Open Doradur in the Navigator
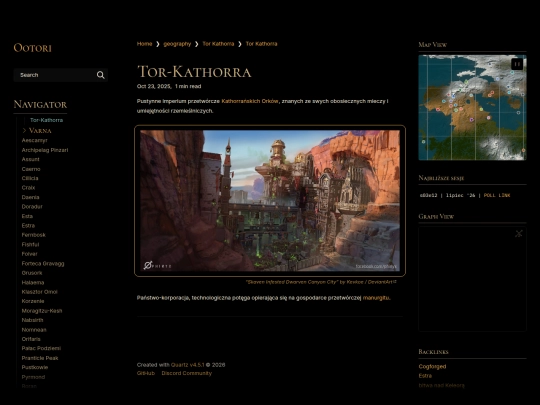 (32, 207)
